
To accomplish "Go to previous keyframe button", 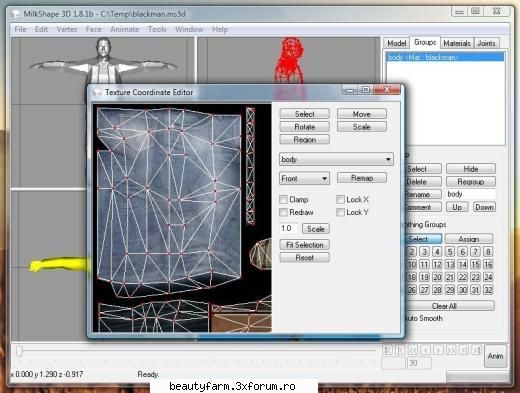I will point(400,350).
